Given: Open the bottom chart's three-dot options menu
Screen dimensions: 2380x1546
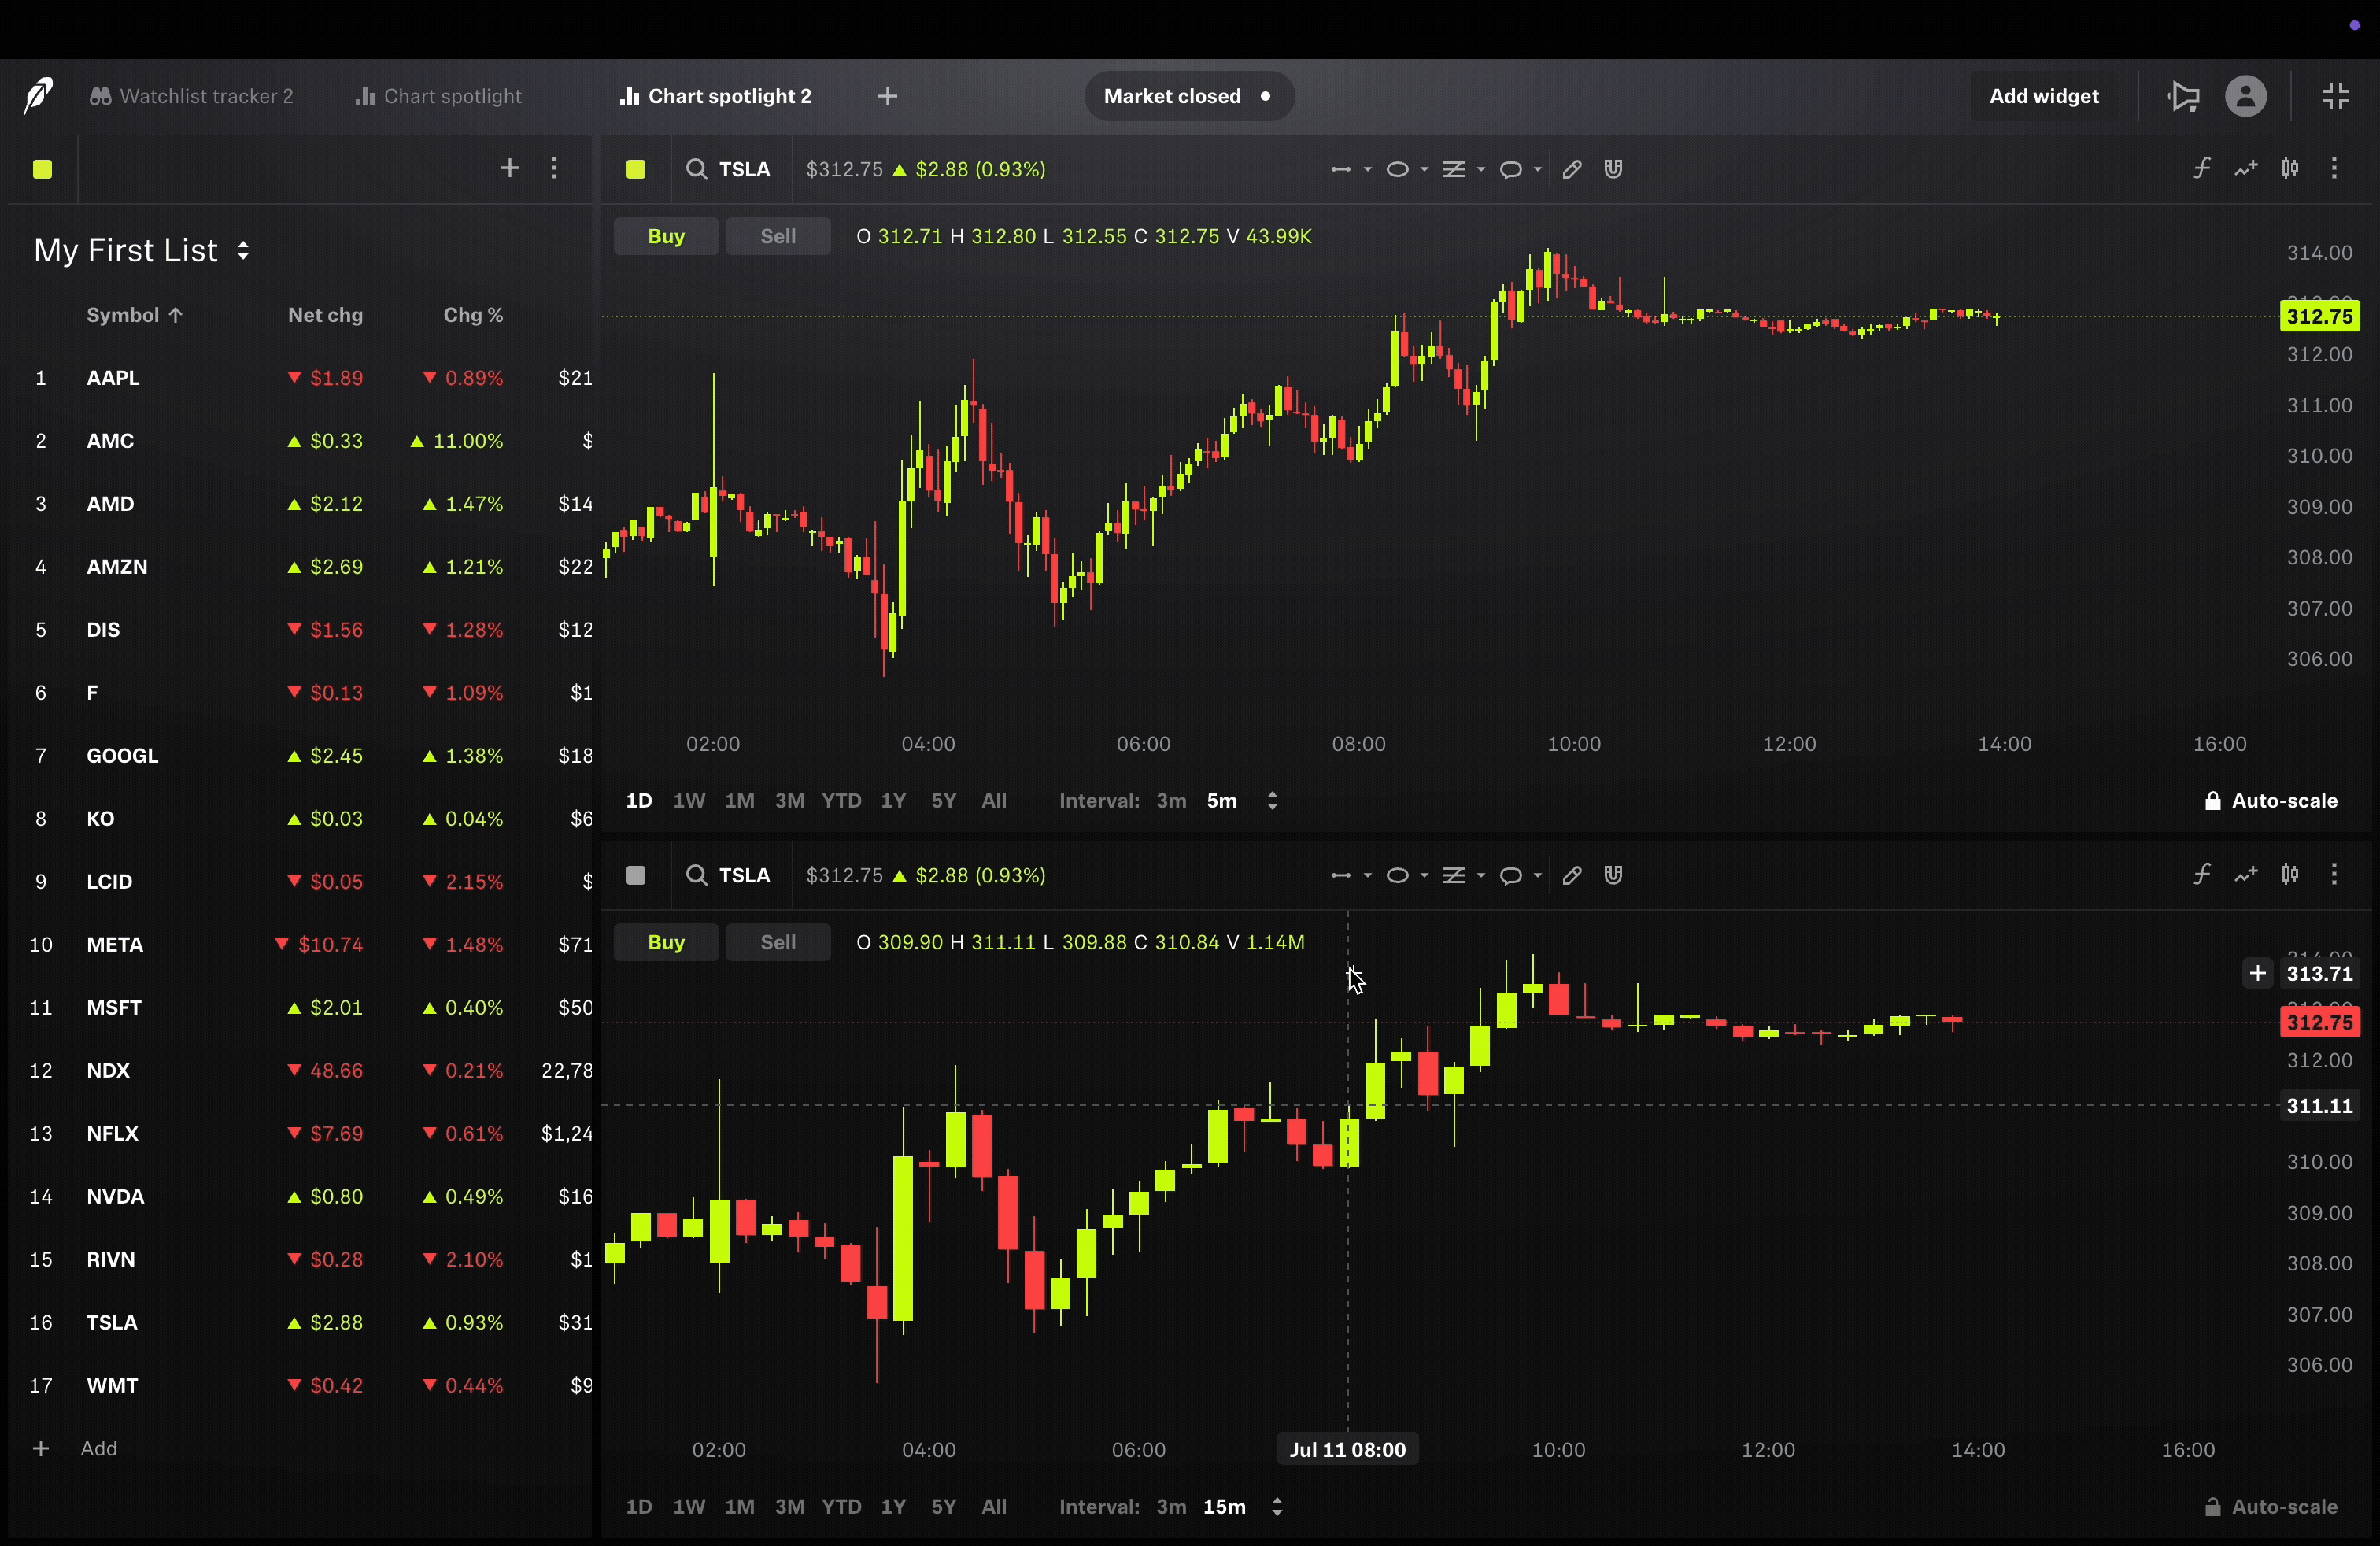Looking at the screenshot, I should [x=2334, y=874].
